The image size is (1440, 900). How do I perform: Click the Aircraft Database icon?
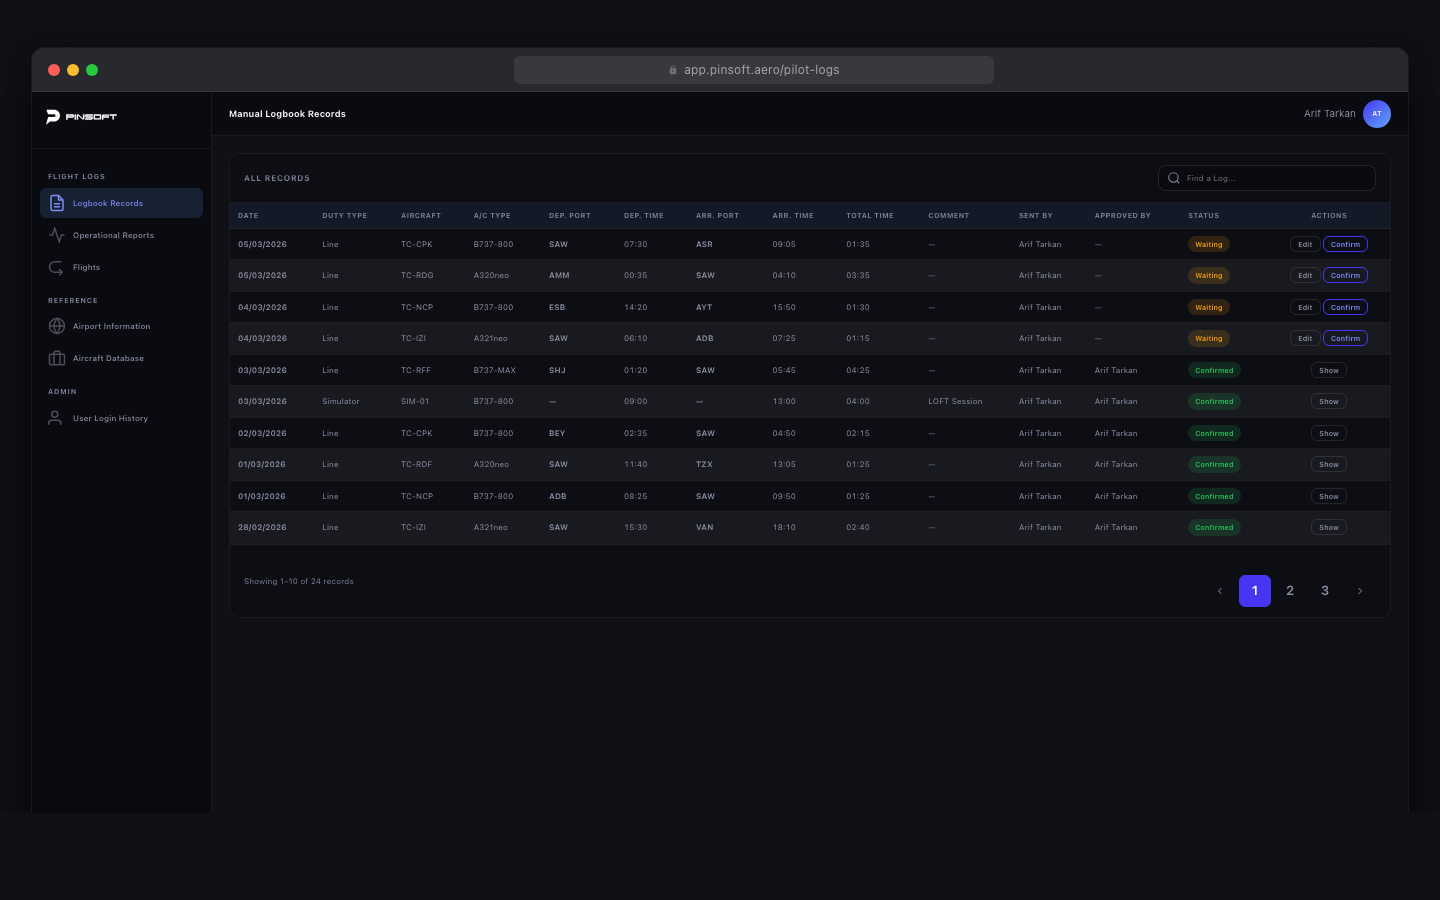tap(57, 358)
